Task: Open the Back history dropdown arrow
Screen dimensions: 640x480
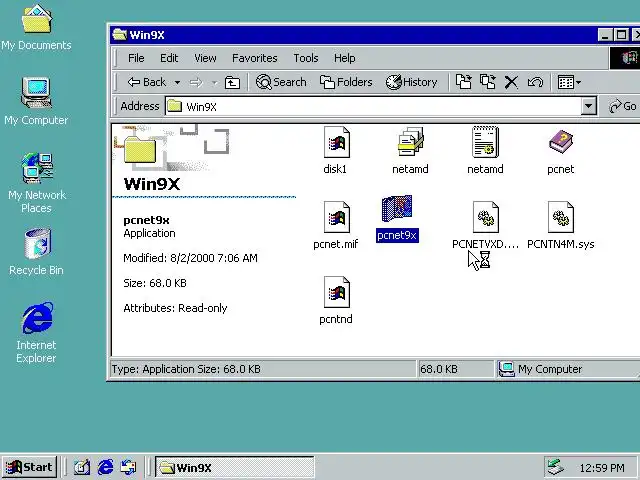Action: click(x=177, y=82)
